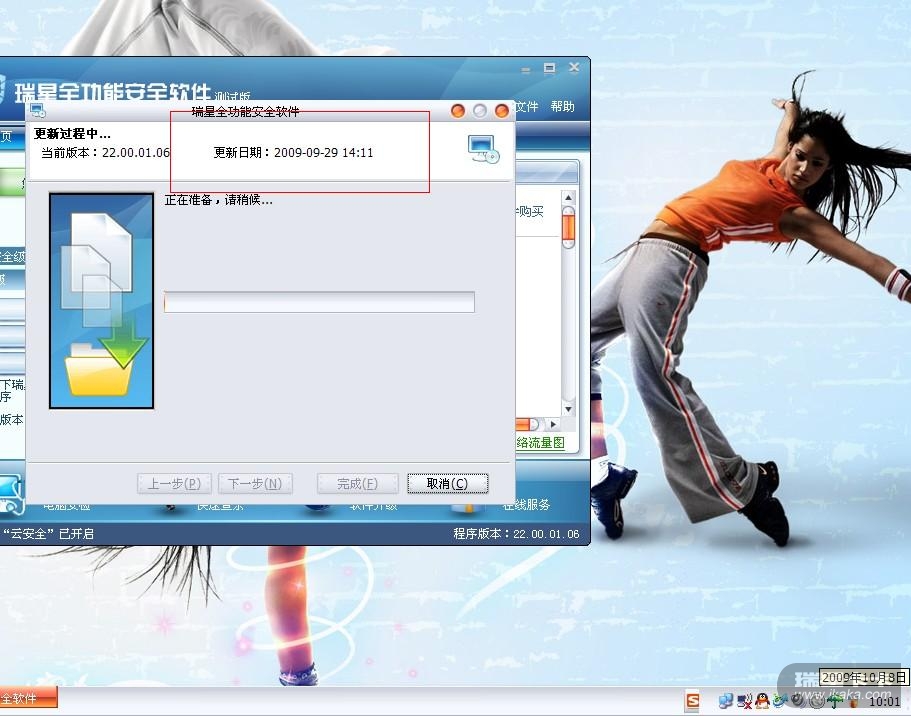
Task: Click the disabled 上一步(P) button
Action: (174, 484)
